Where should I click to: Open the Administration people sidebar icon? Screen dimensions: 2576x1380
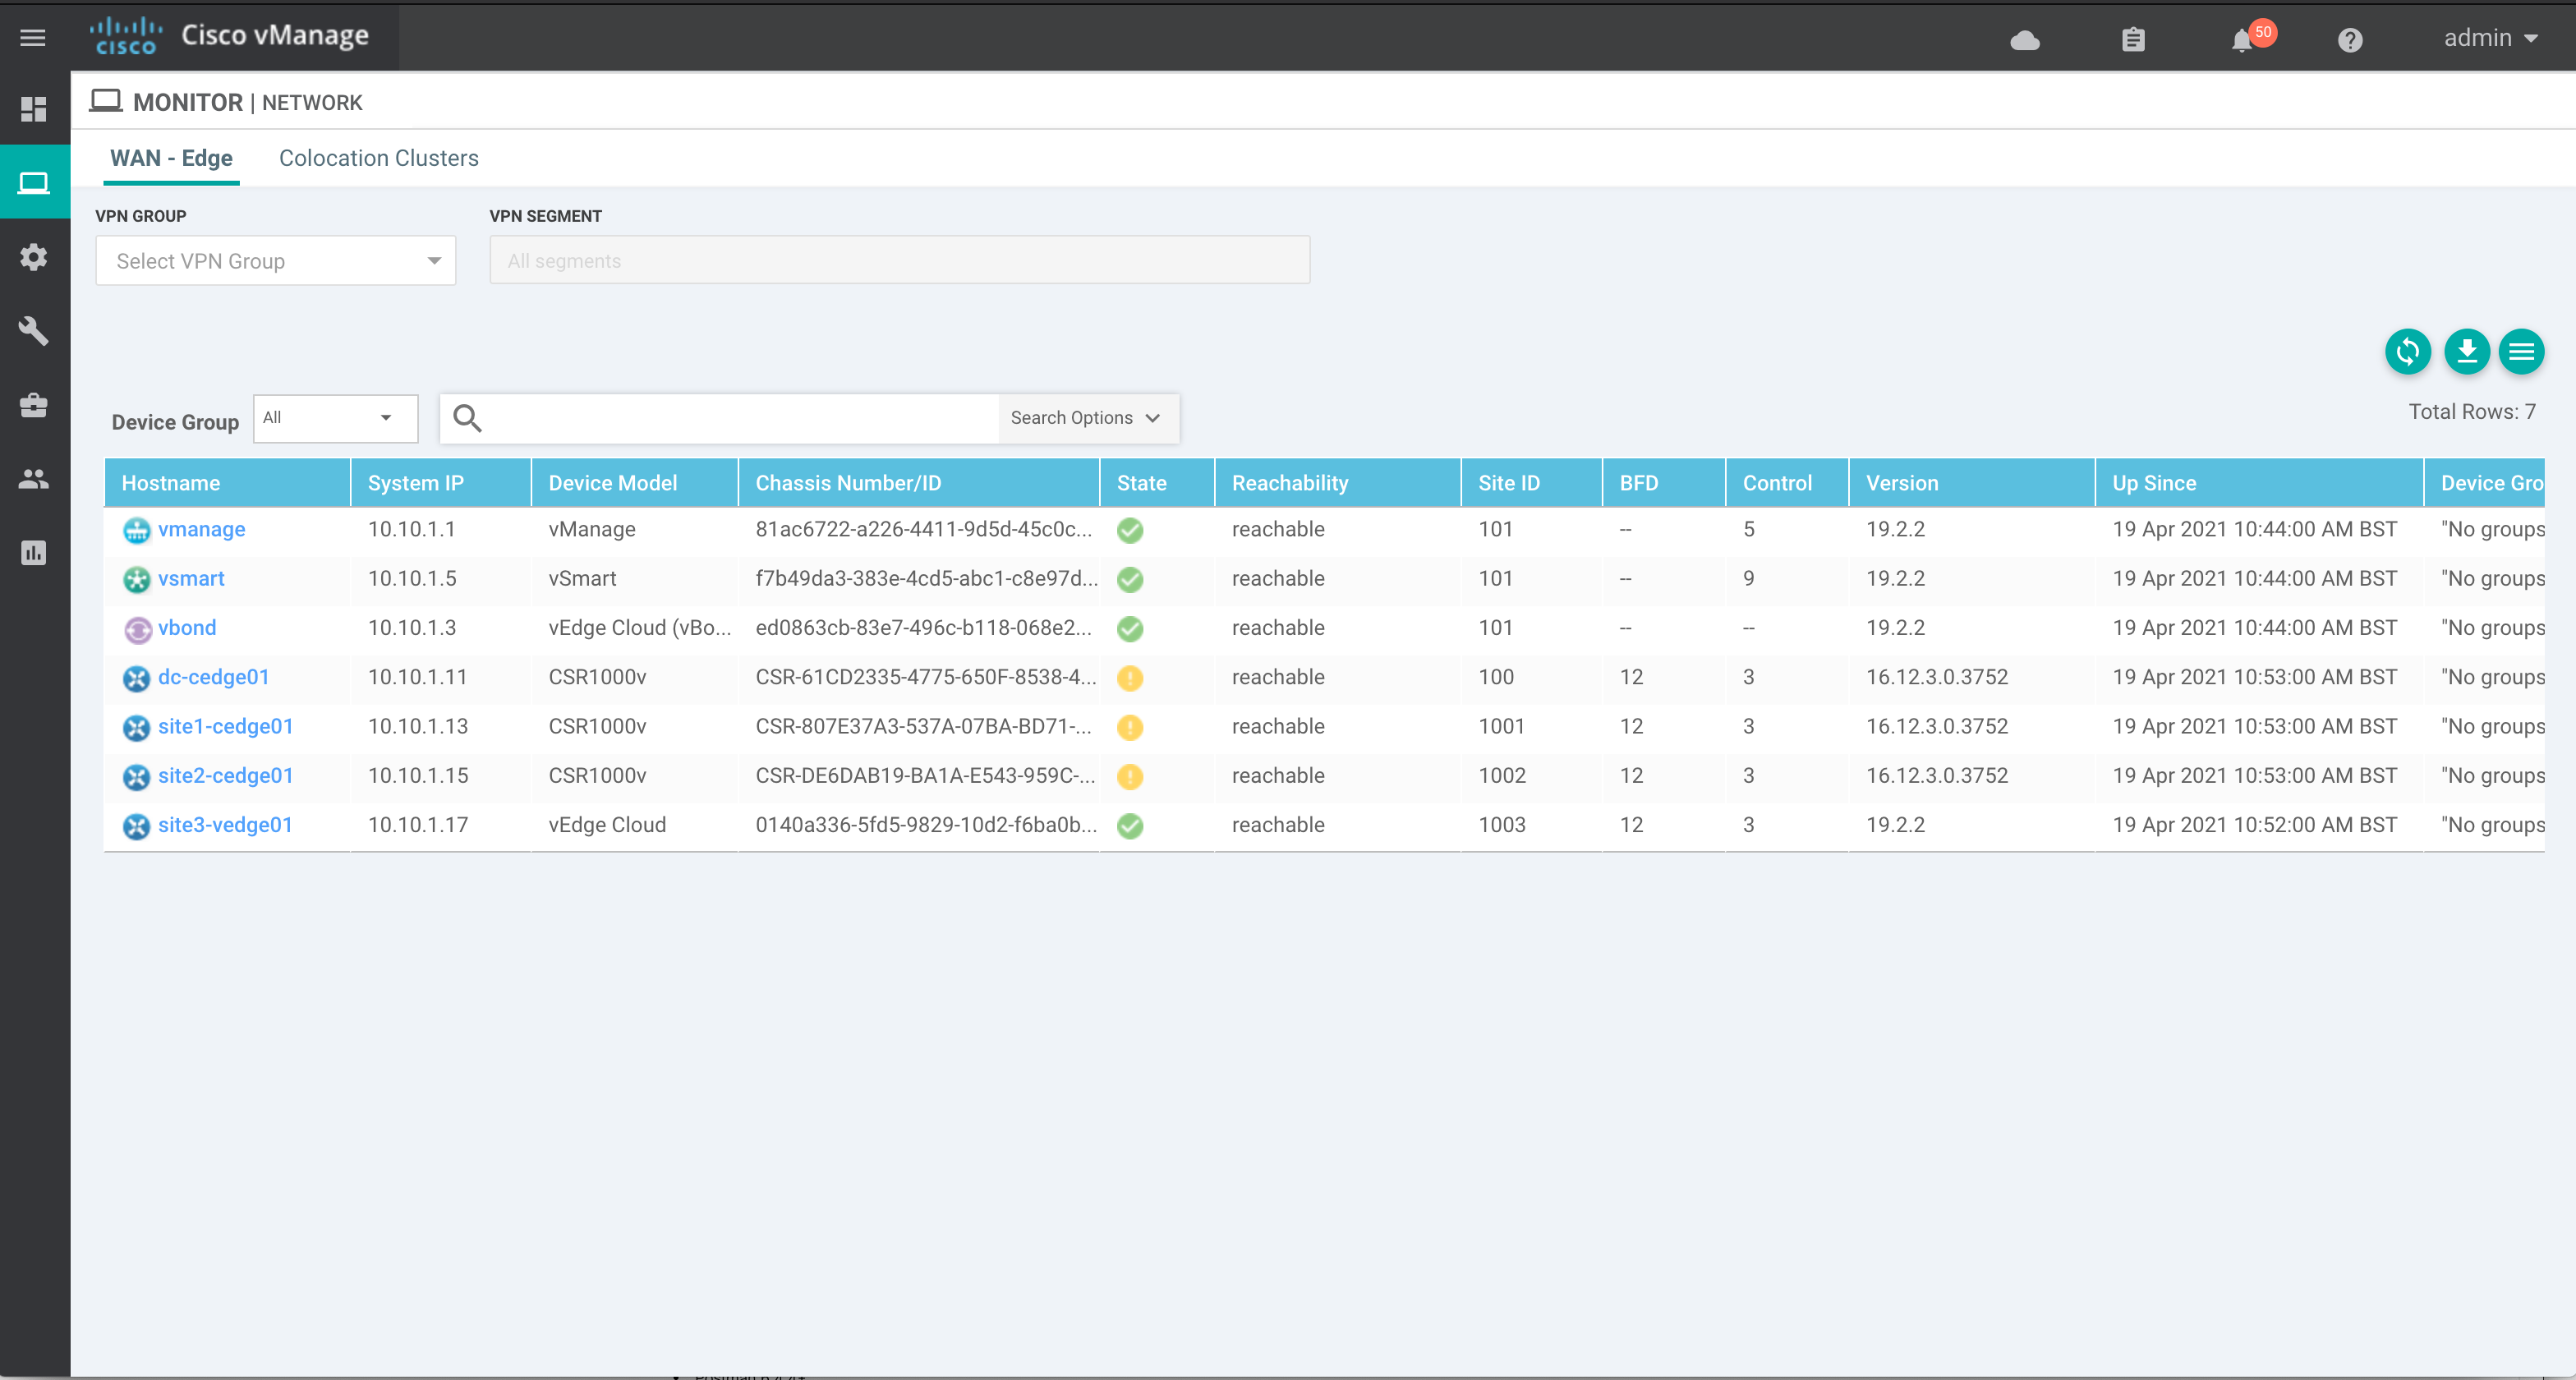pos(33,479)
